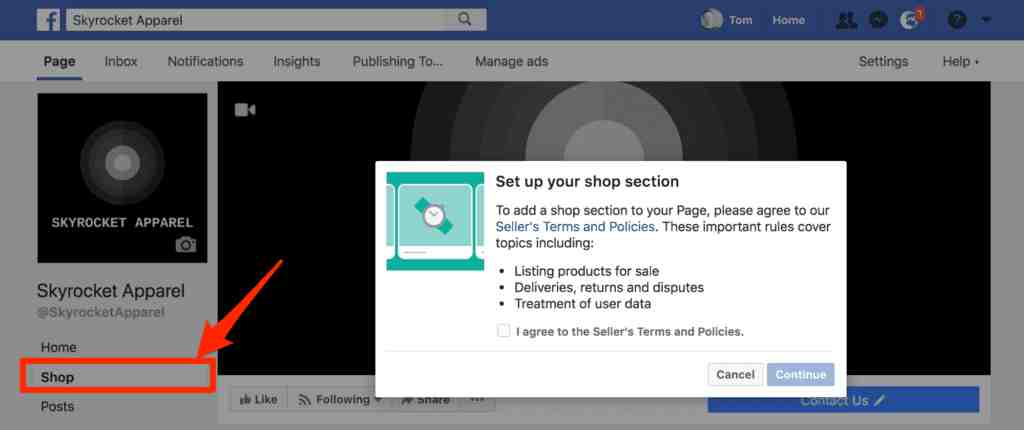The height and width of the screenshot is (430, 1024).
Task: Open the Help dropdown menu
Action: click(x=960, y=61)
